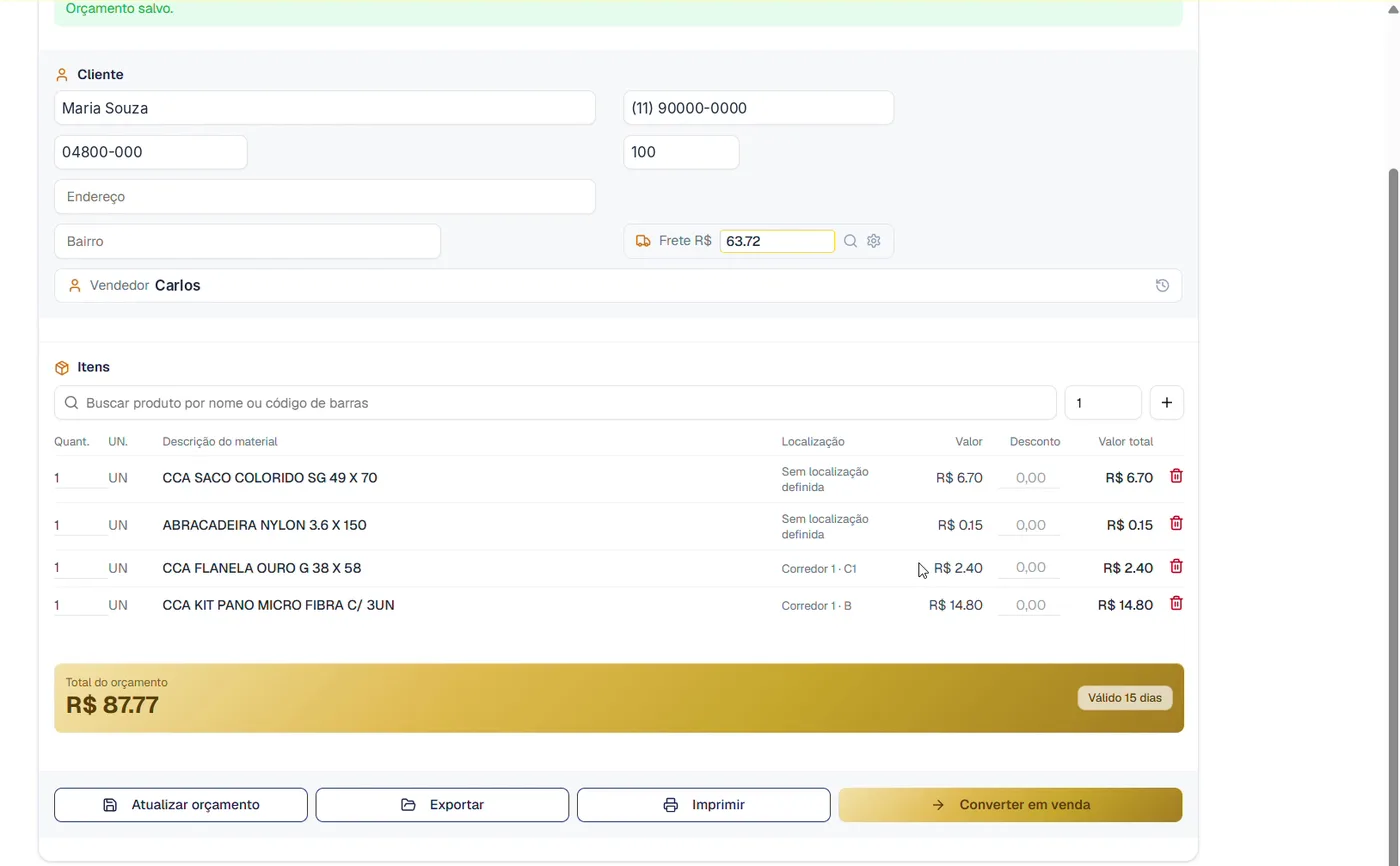Add product with the plus button
Viewport: 1400px width, 866px height.
[1167, 403]
